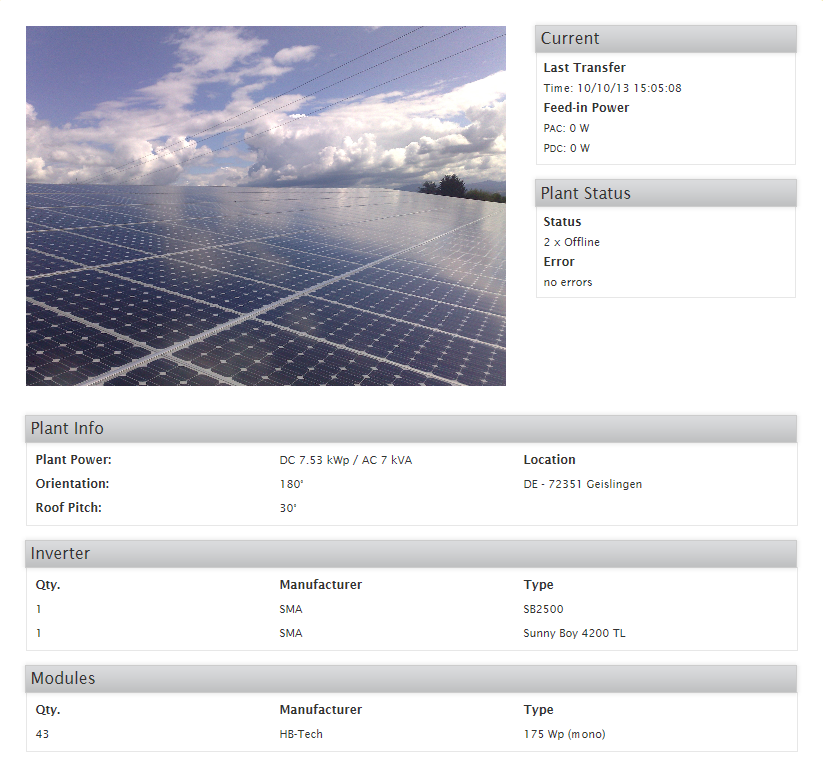Click the 175 Wp (mono) module type
The width and height of the screenshot is (823, 770).
[x=564, y=734]
